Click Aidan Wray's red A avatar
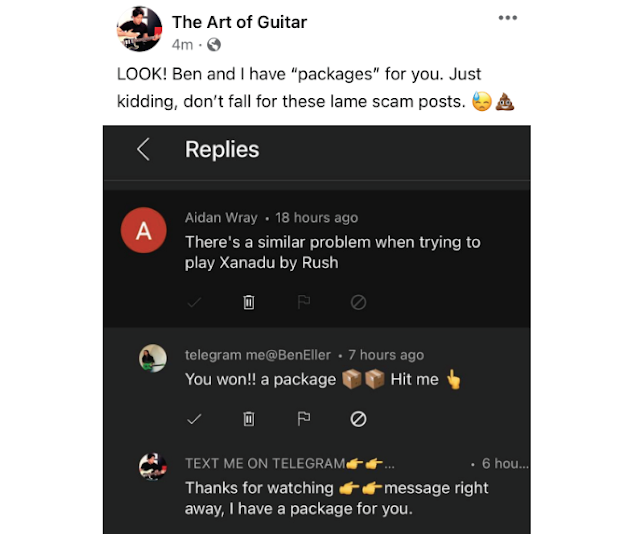Viewport: 640px width, 534px height. (x=143, y=232)
